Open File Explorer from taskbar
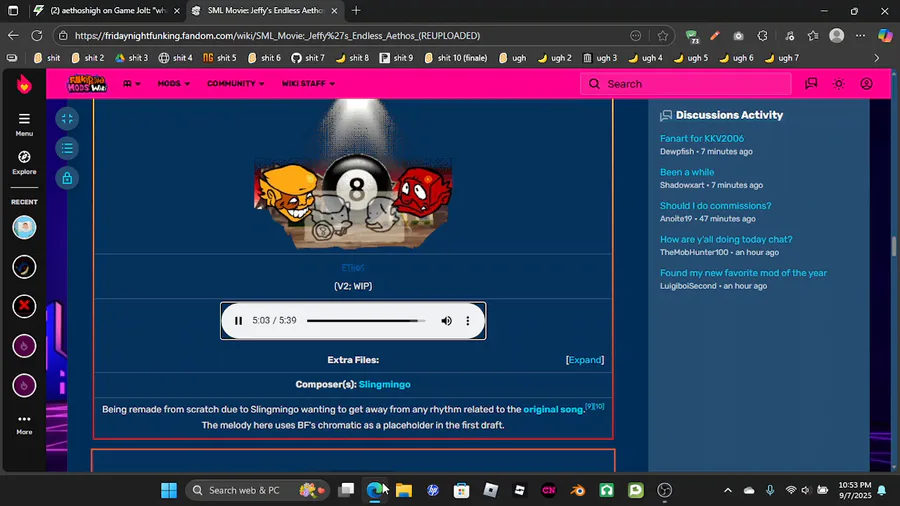 404,490
